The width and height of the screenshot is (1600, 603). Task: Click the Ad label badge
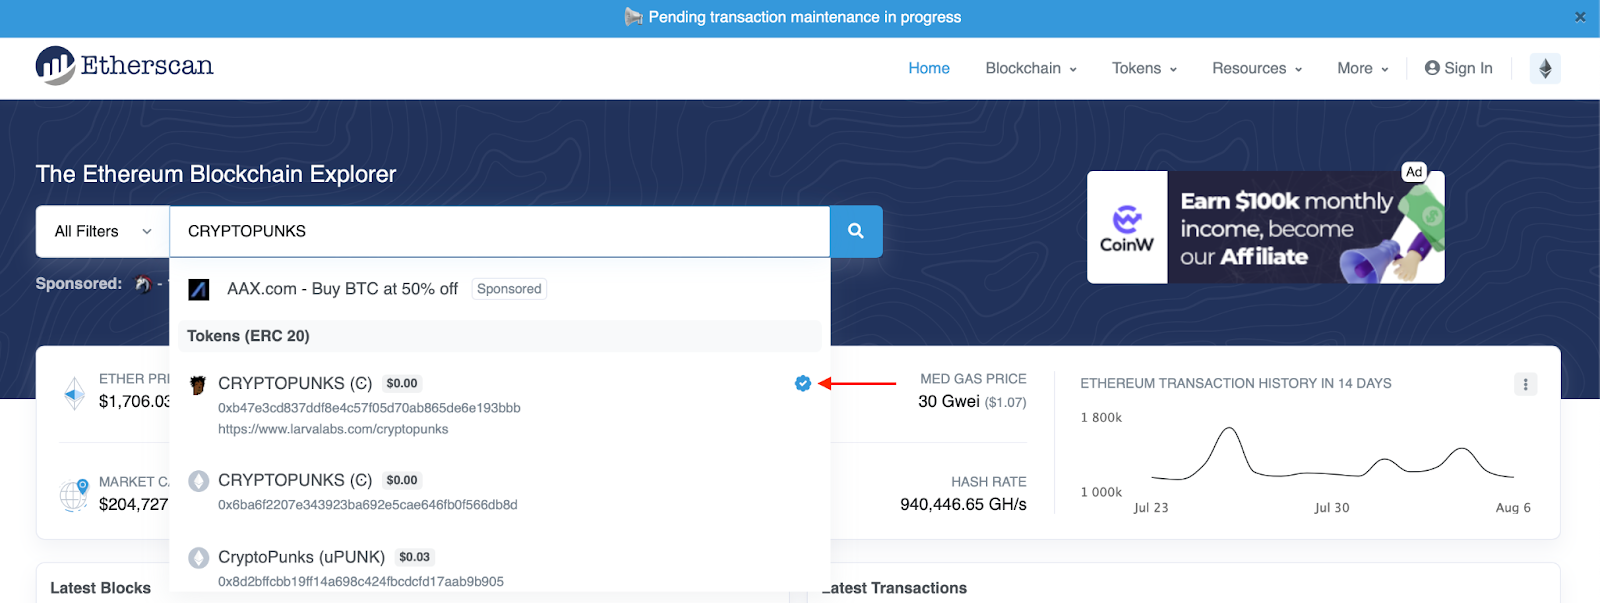pyautogui.click(x=1414, y=172)
